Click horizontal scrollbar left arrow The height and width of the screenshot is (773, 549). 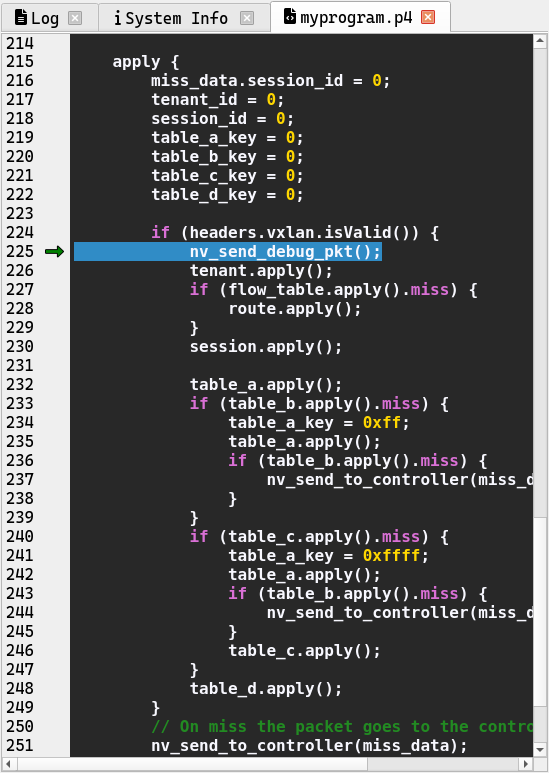coord(9,764)
